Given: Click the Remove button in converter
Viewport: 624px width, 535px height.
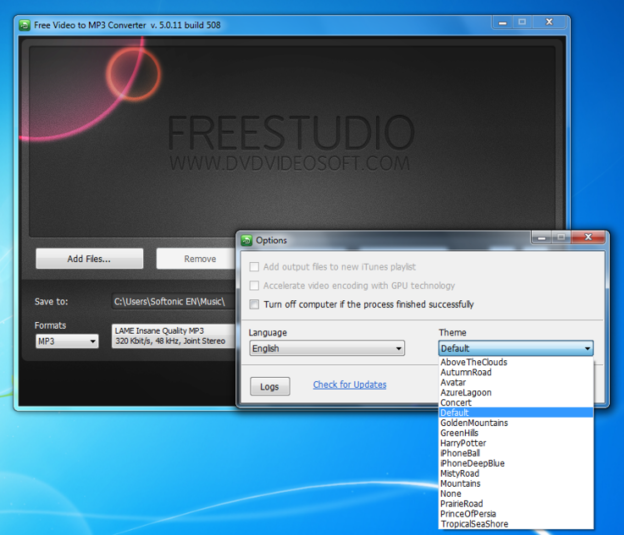Looking at the screenshot, I should pyautogui.click(x=196, y=259).
